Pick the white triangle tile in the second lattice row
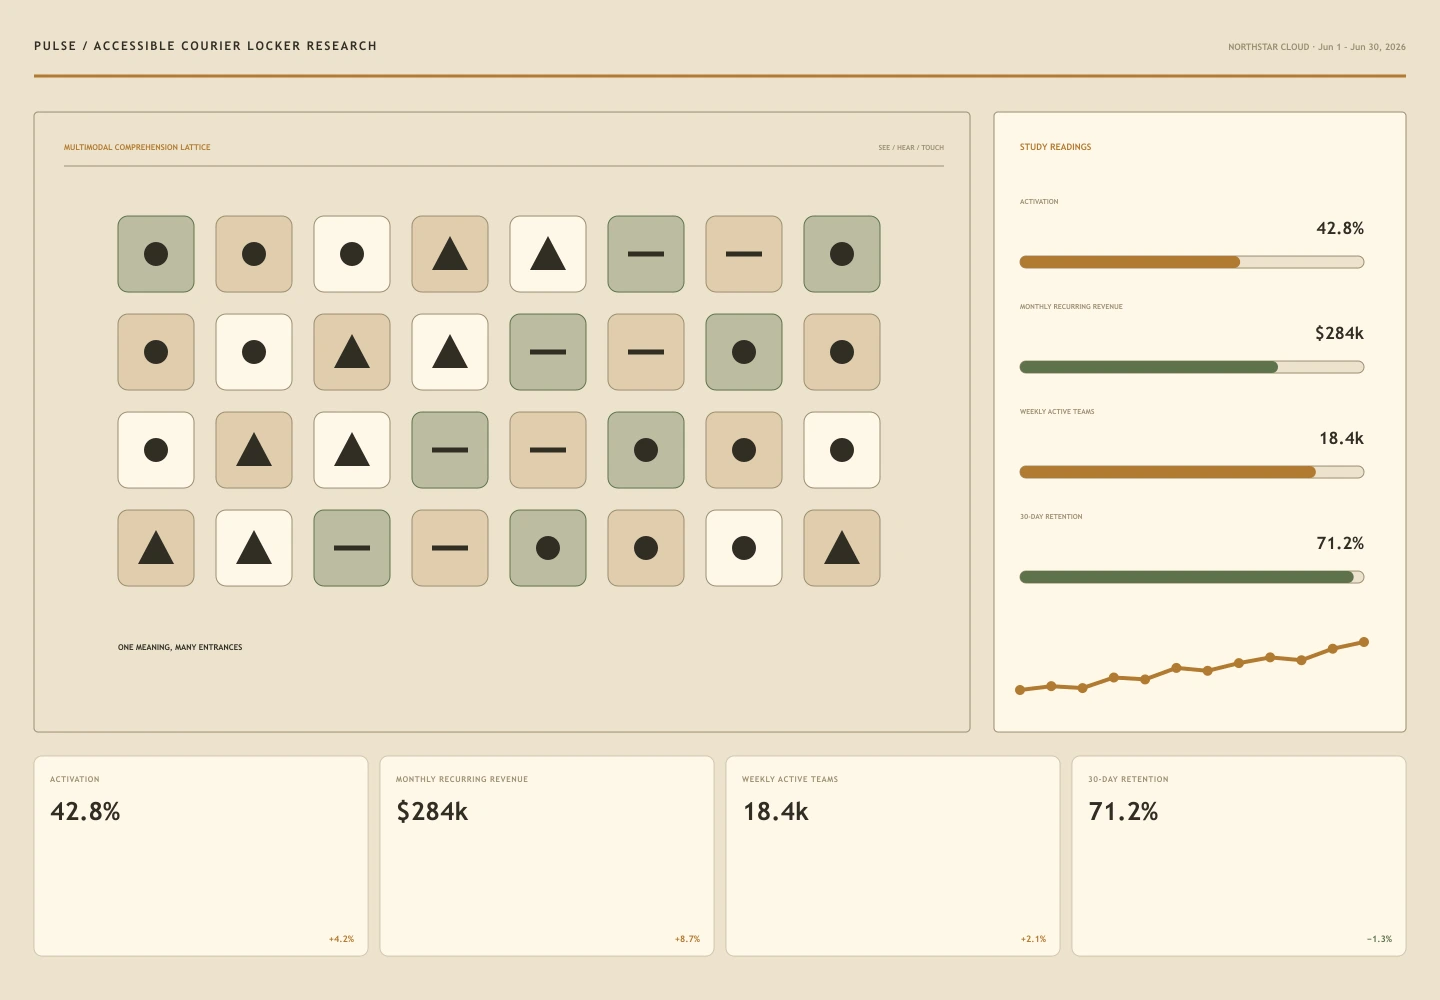Screen dimensions: 1440x1000 [x=450, y=352]
